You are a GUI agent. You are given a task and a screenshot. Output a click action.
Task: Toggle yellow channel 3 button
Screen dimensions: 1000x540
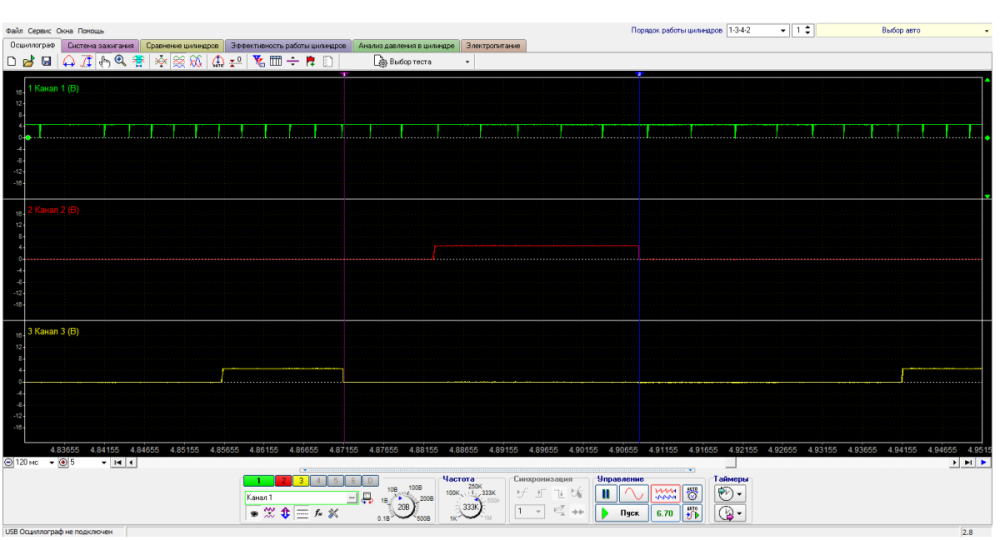(x=300, y=481)
